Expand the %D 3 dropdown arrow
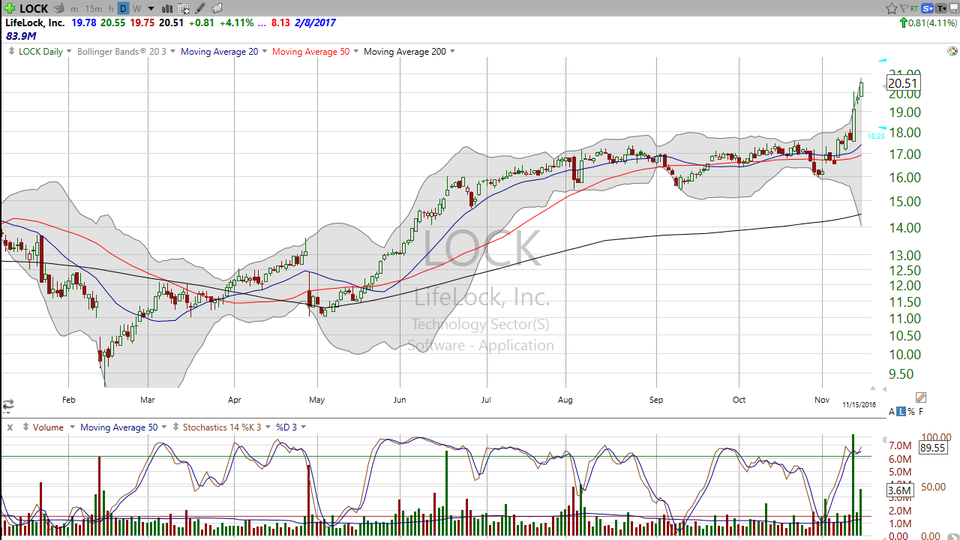960x540 pixels. click(303, 427)
